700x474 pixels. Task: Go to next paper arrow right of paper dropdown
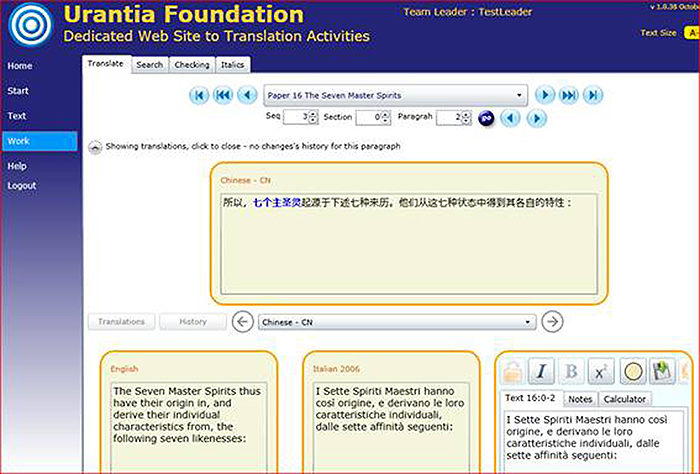point(545,95)
